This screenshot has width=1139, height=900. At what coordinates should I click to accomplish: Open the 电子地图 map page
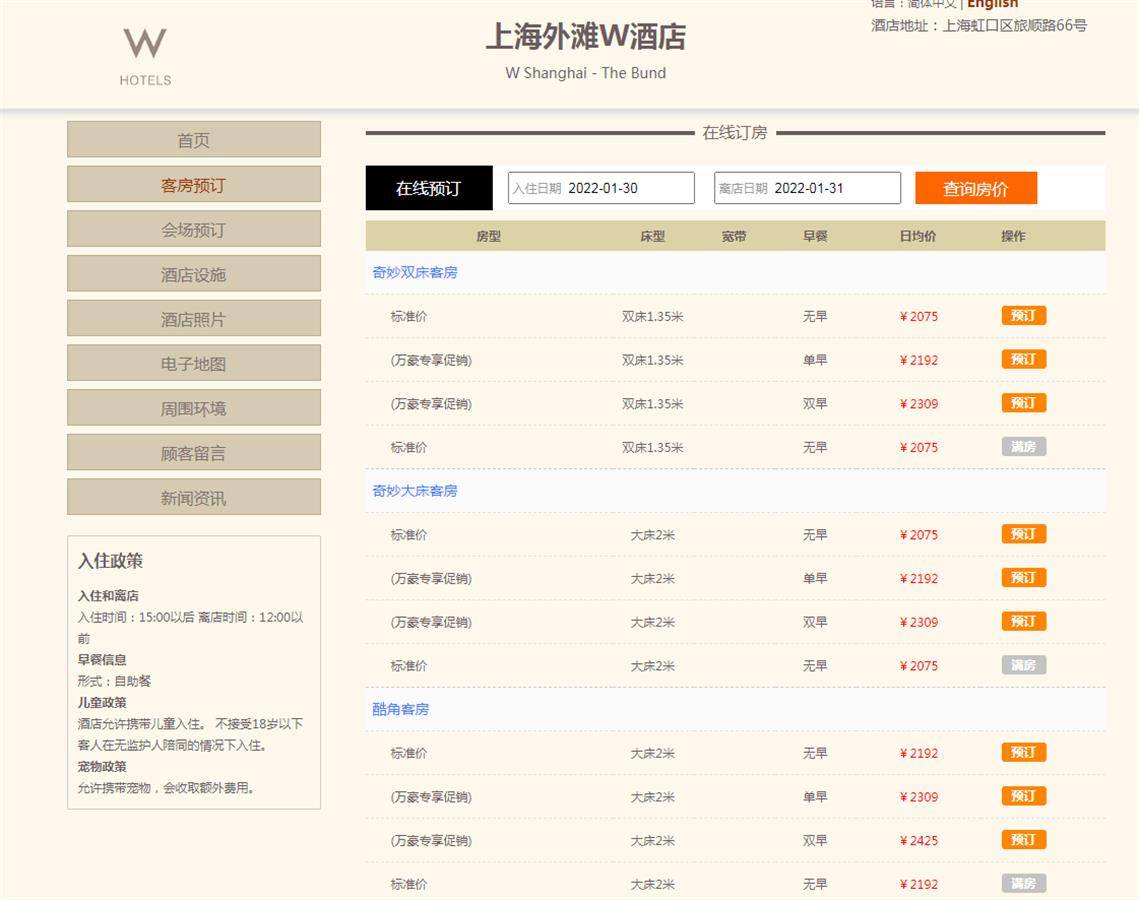click(x=194, y=364)
